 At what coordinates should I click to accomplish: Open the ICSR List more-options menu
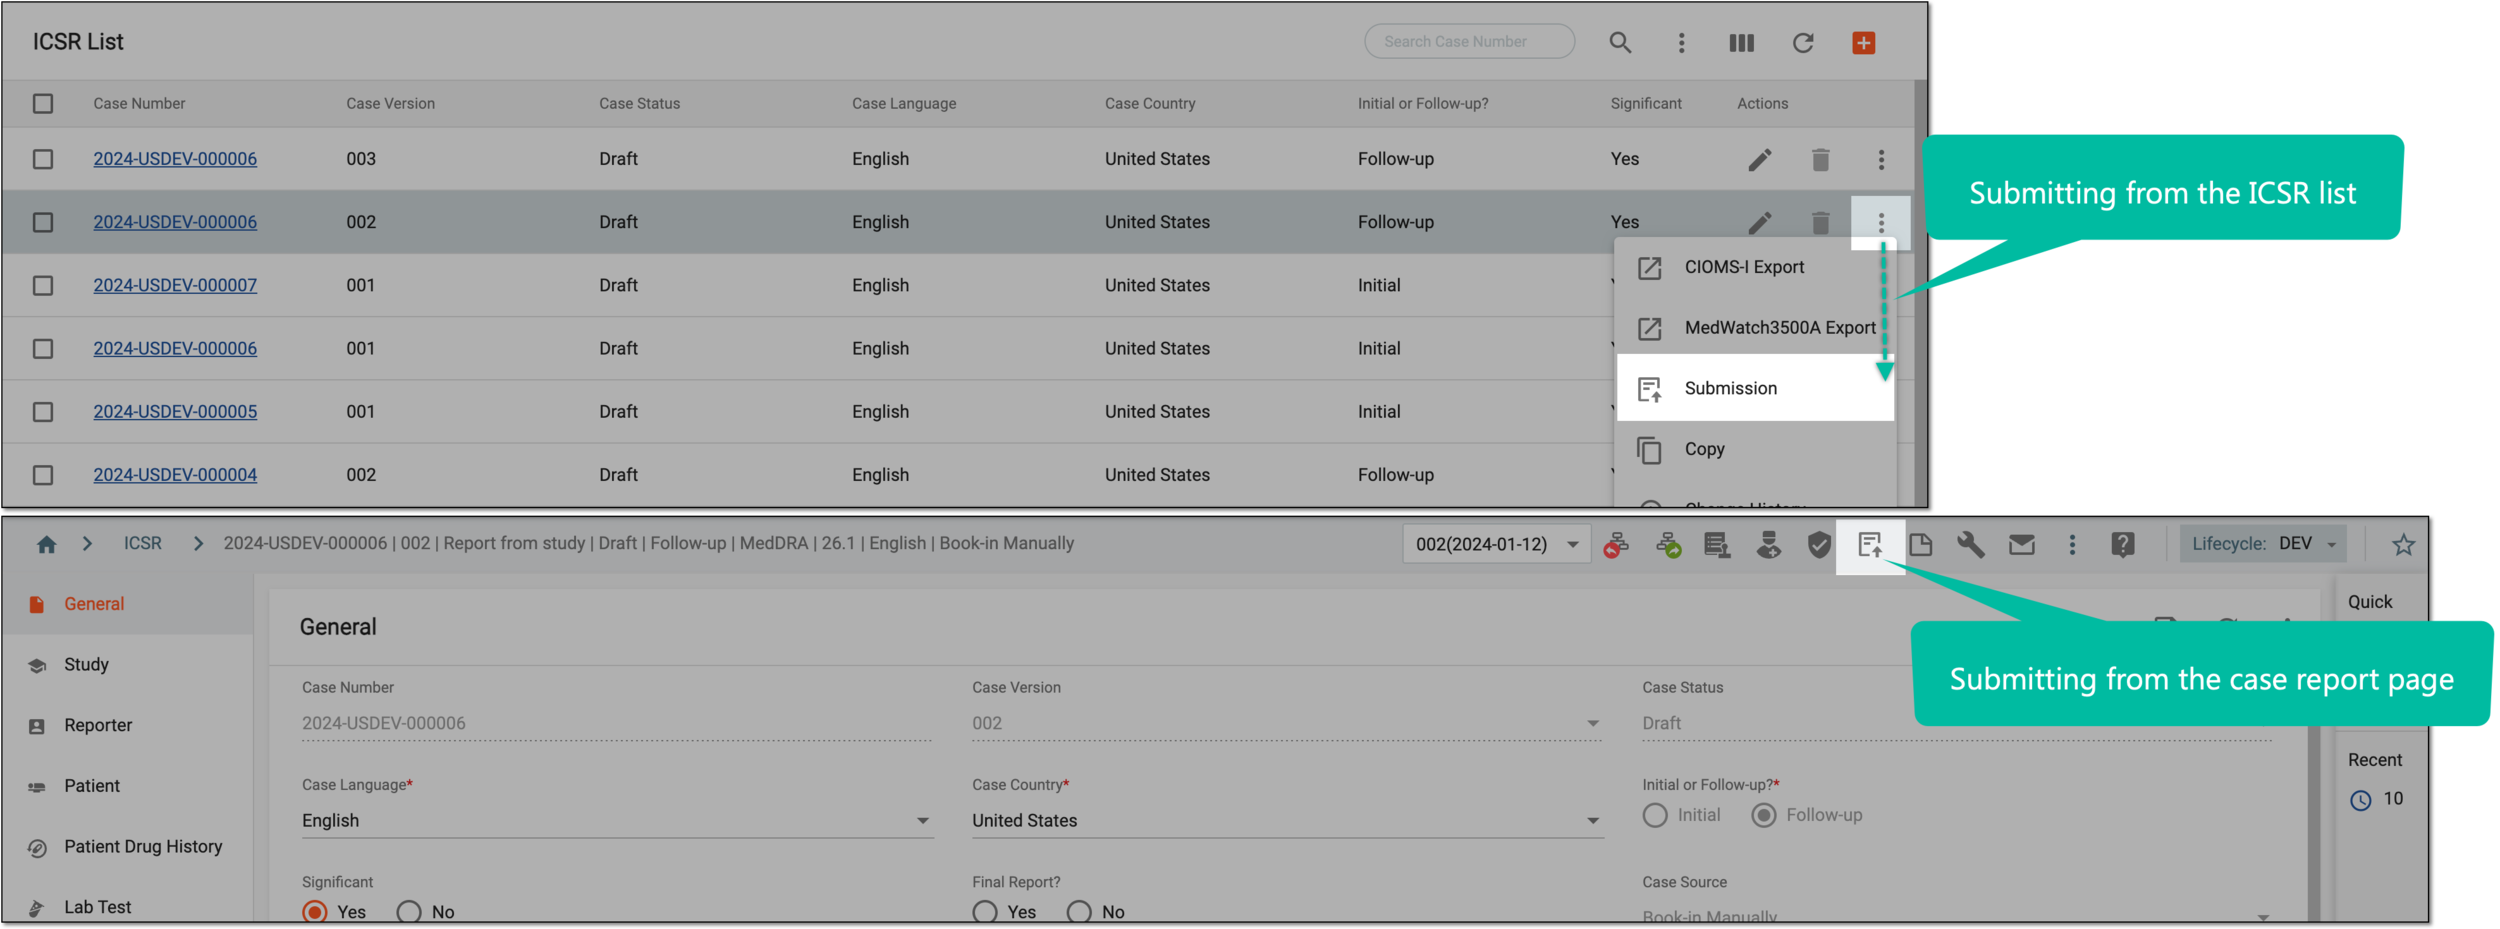(x=1681, y=42)
